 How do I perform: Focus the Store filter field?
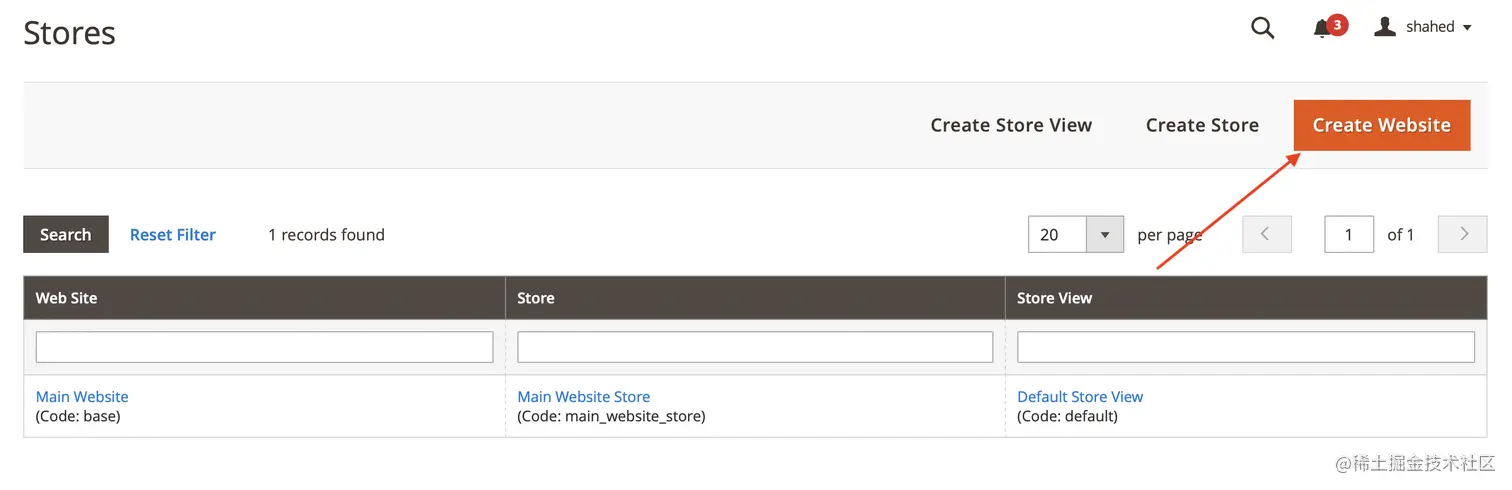(x=755, y=347)
